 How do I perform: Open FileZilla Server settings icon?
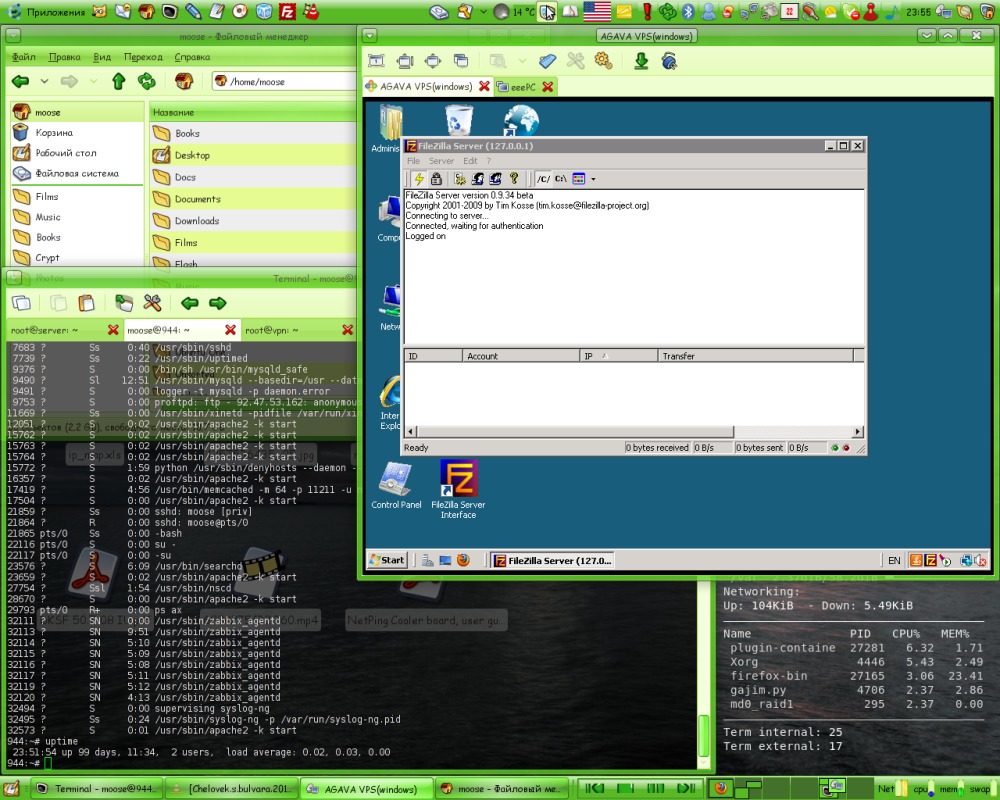coord(460,179)
